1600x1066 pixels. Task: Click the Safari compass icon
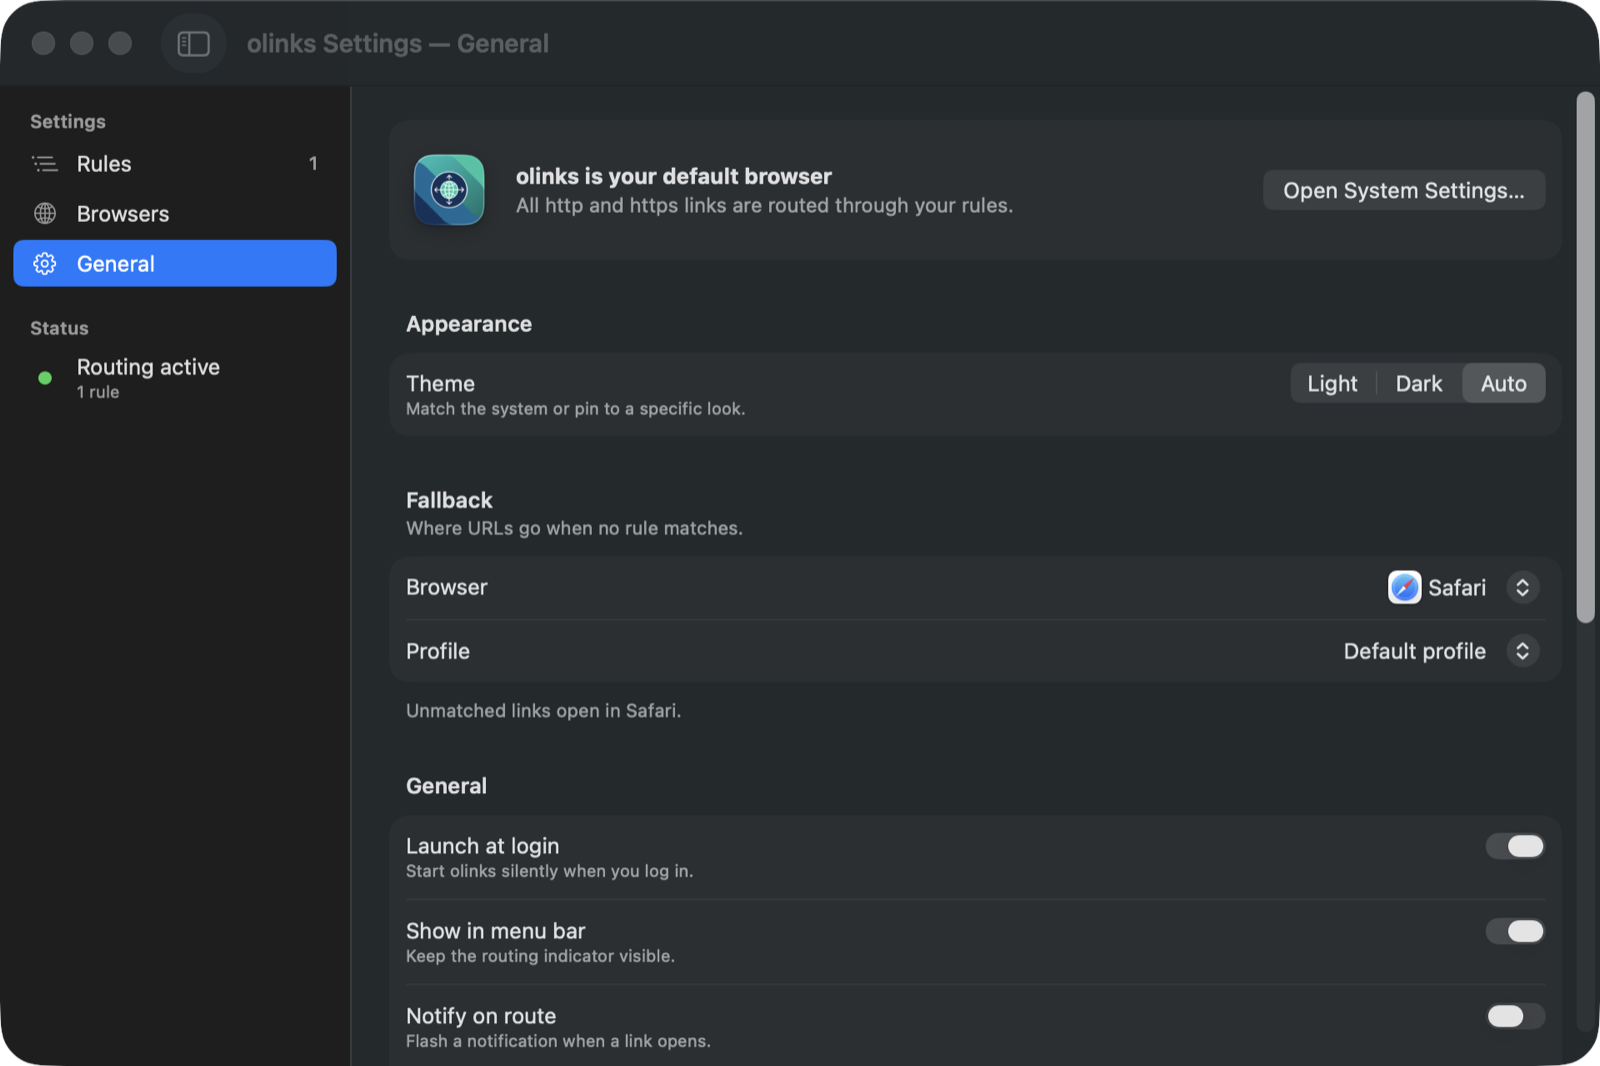click(x=1404, y=587)
